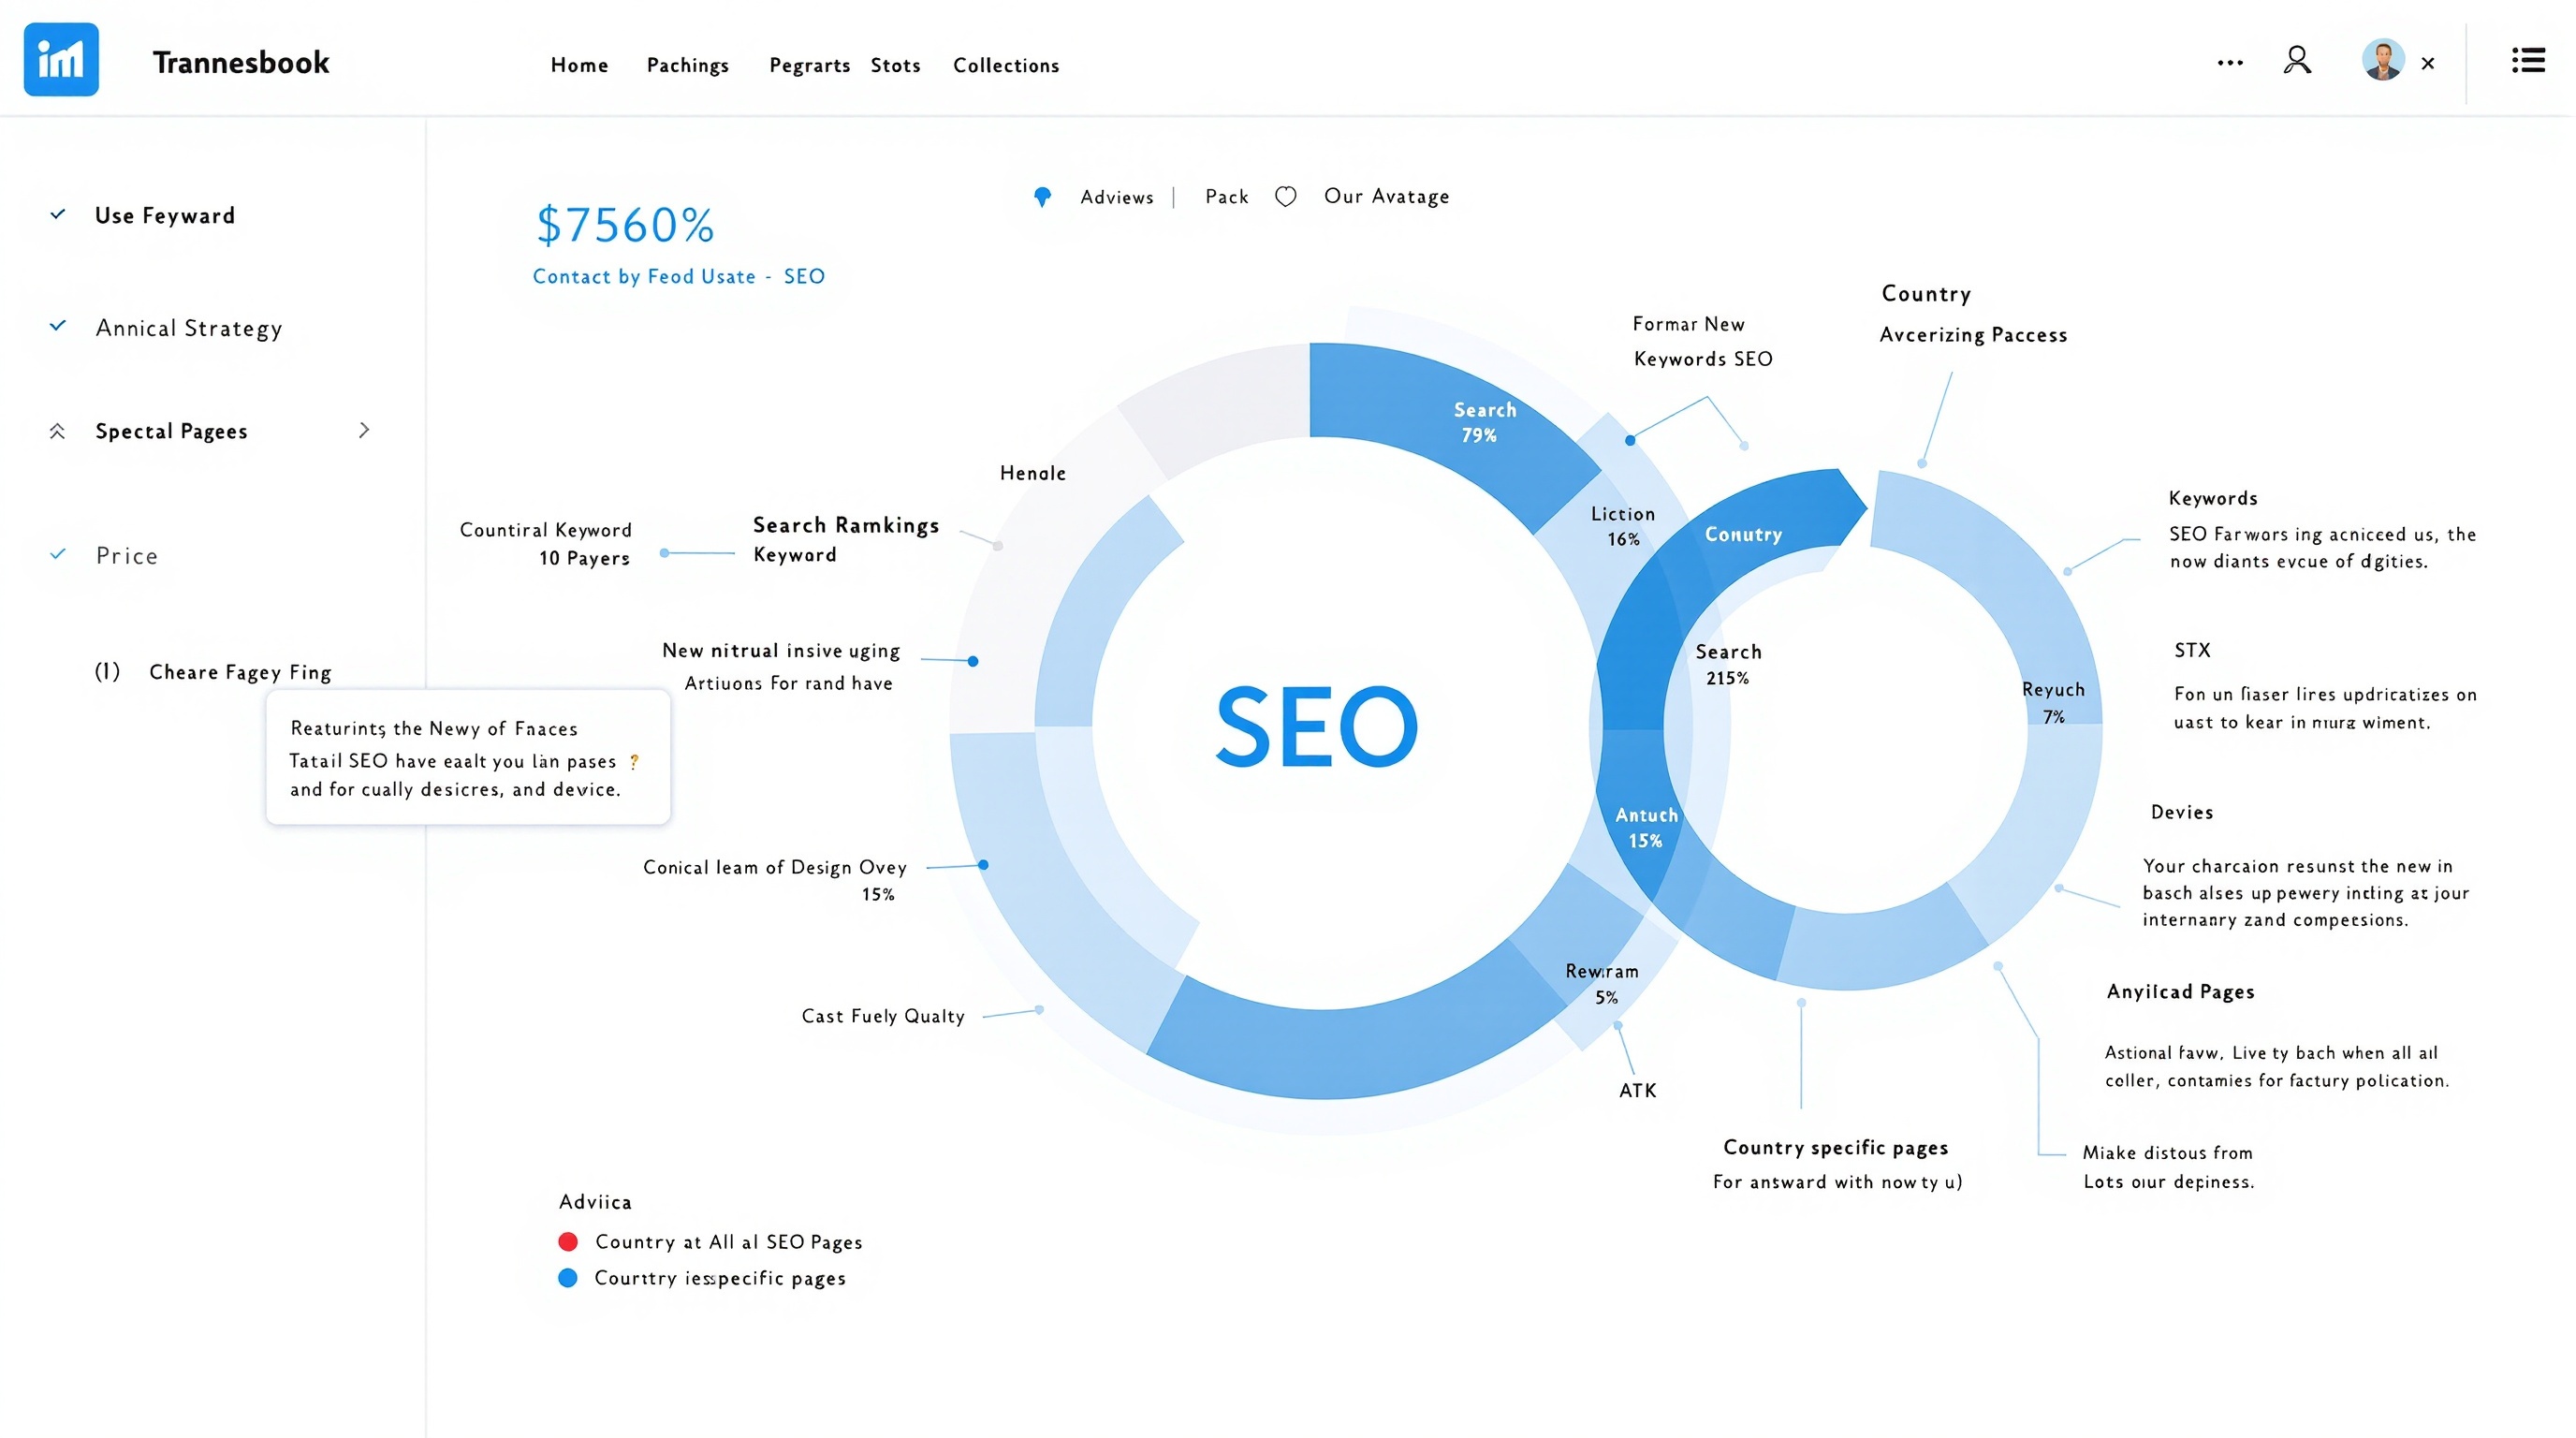Viewport: 2576px width, 1438px height.
Task: Click the STX annotation heading
Action: click(x=2192, y=650)
